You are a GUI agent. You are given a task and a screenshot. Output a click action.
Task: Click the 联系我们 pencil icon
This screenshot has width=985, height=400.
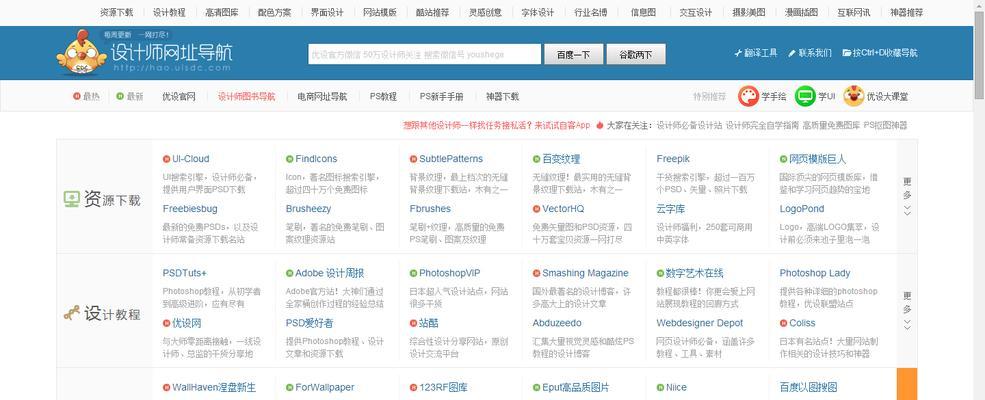(x=792, y=53)
